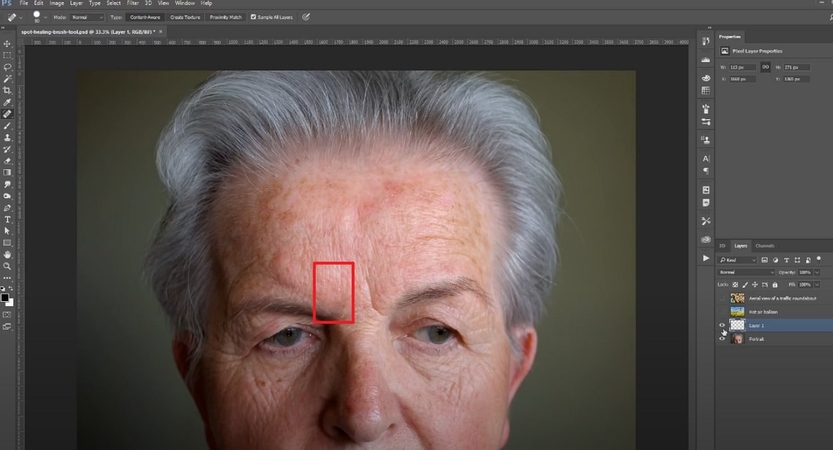Click the link width and height icon
The height and width of the screenshot is (450, 833).
click(765, 67)
